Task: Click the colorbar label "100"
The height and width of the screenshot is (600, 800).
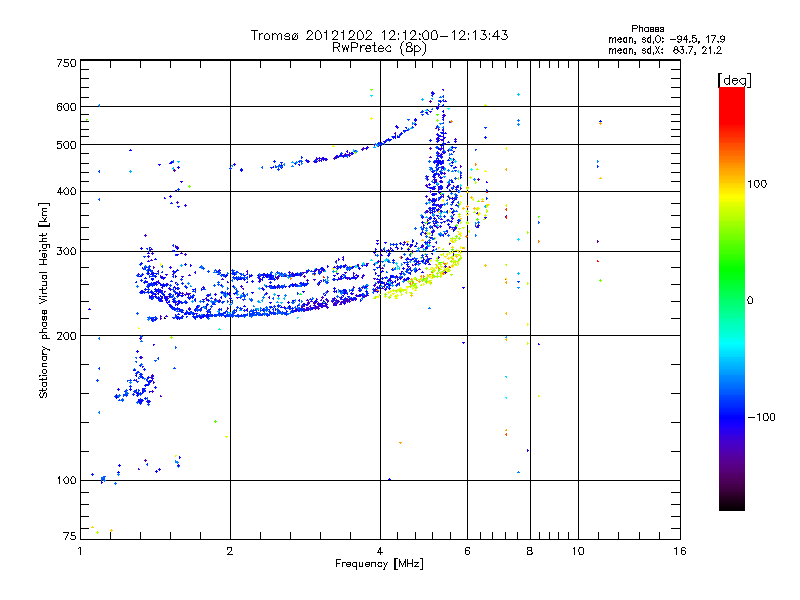Action: (x=757, y=184)
